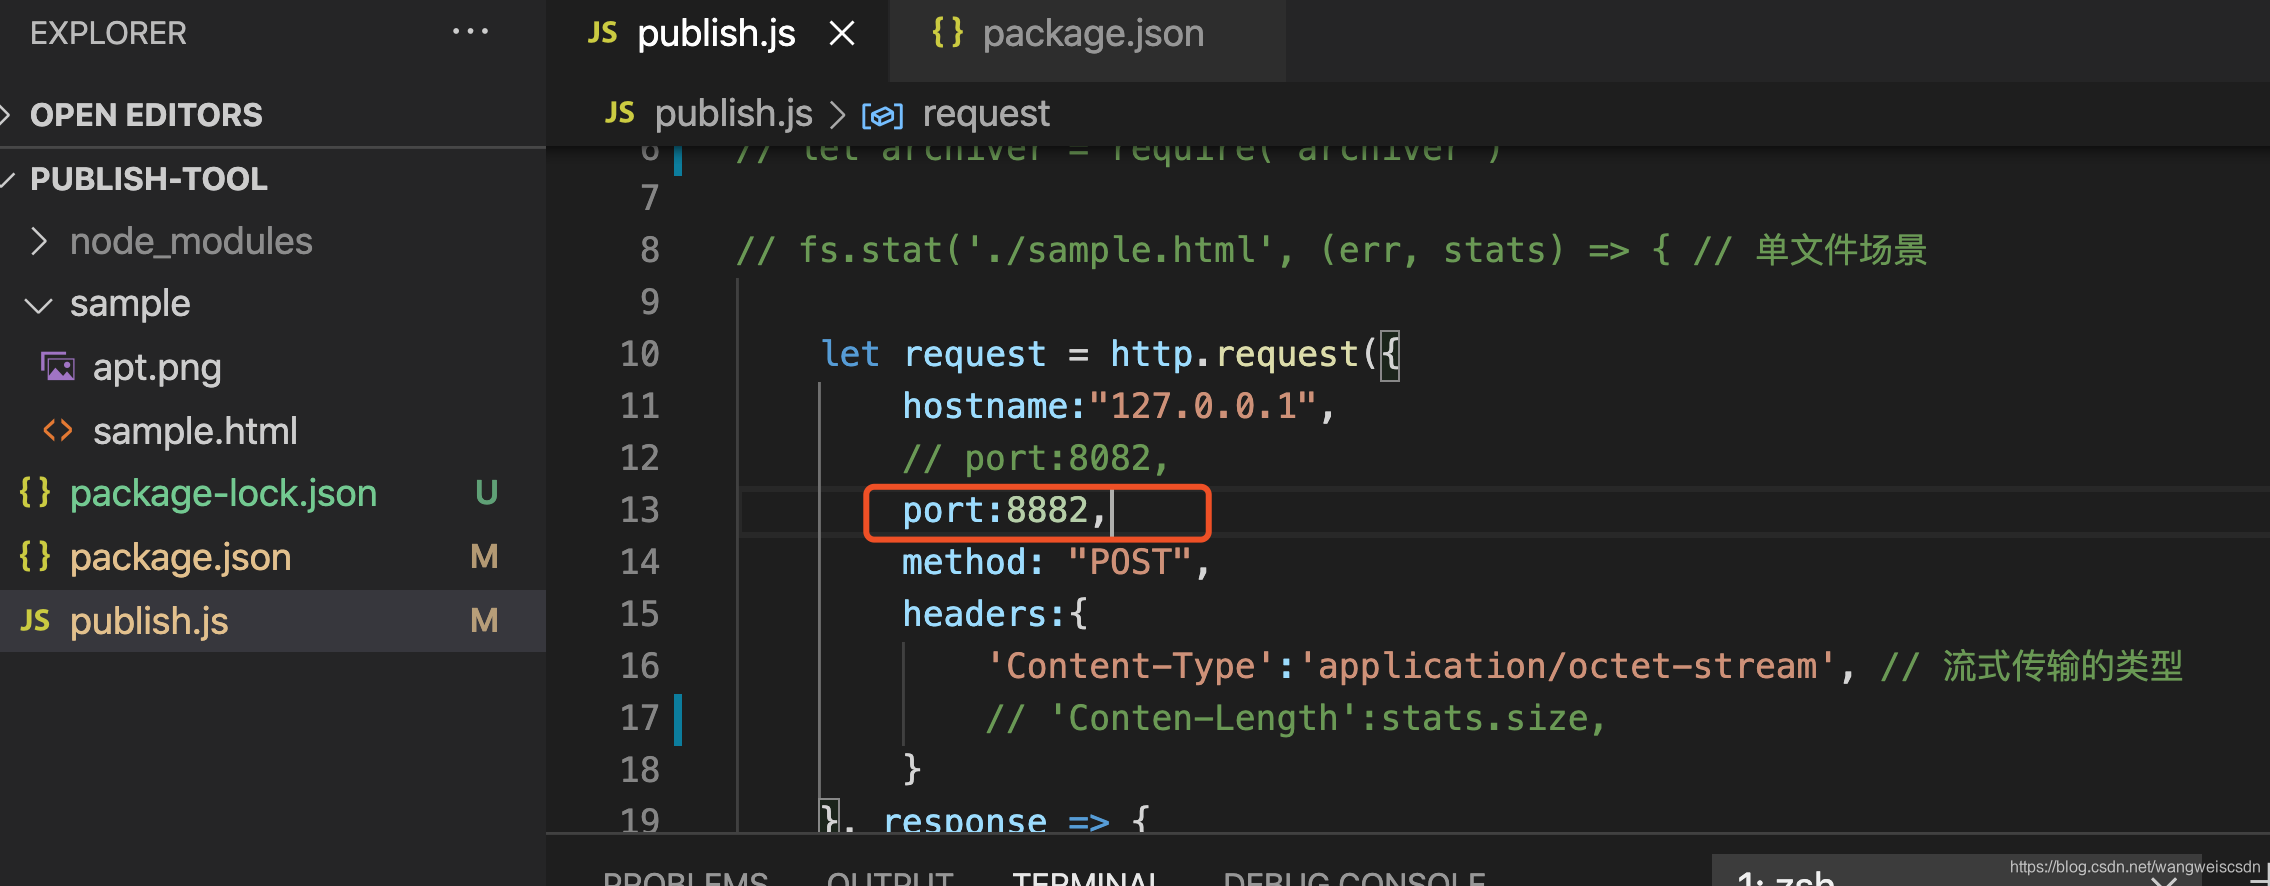This screenshot has height=886, width=2270.
Task: Switch to the OUTPUT panel tab
Action: click(890, 878)
